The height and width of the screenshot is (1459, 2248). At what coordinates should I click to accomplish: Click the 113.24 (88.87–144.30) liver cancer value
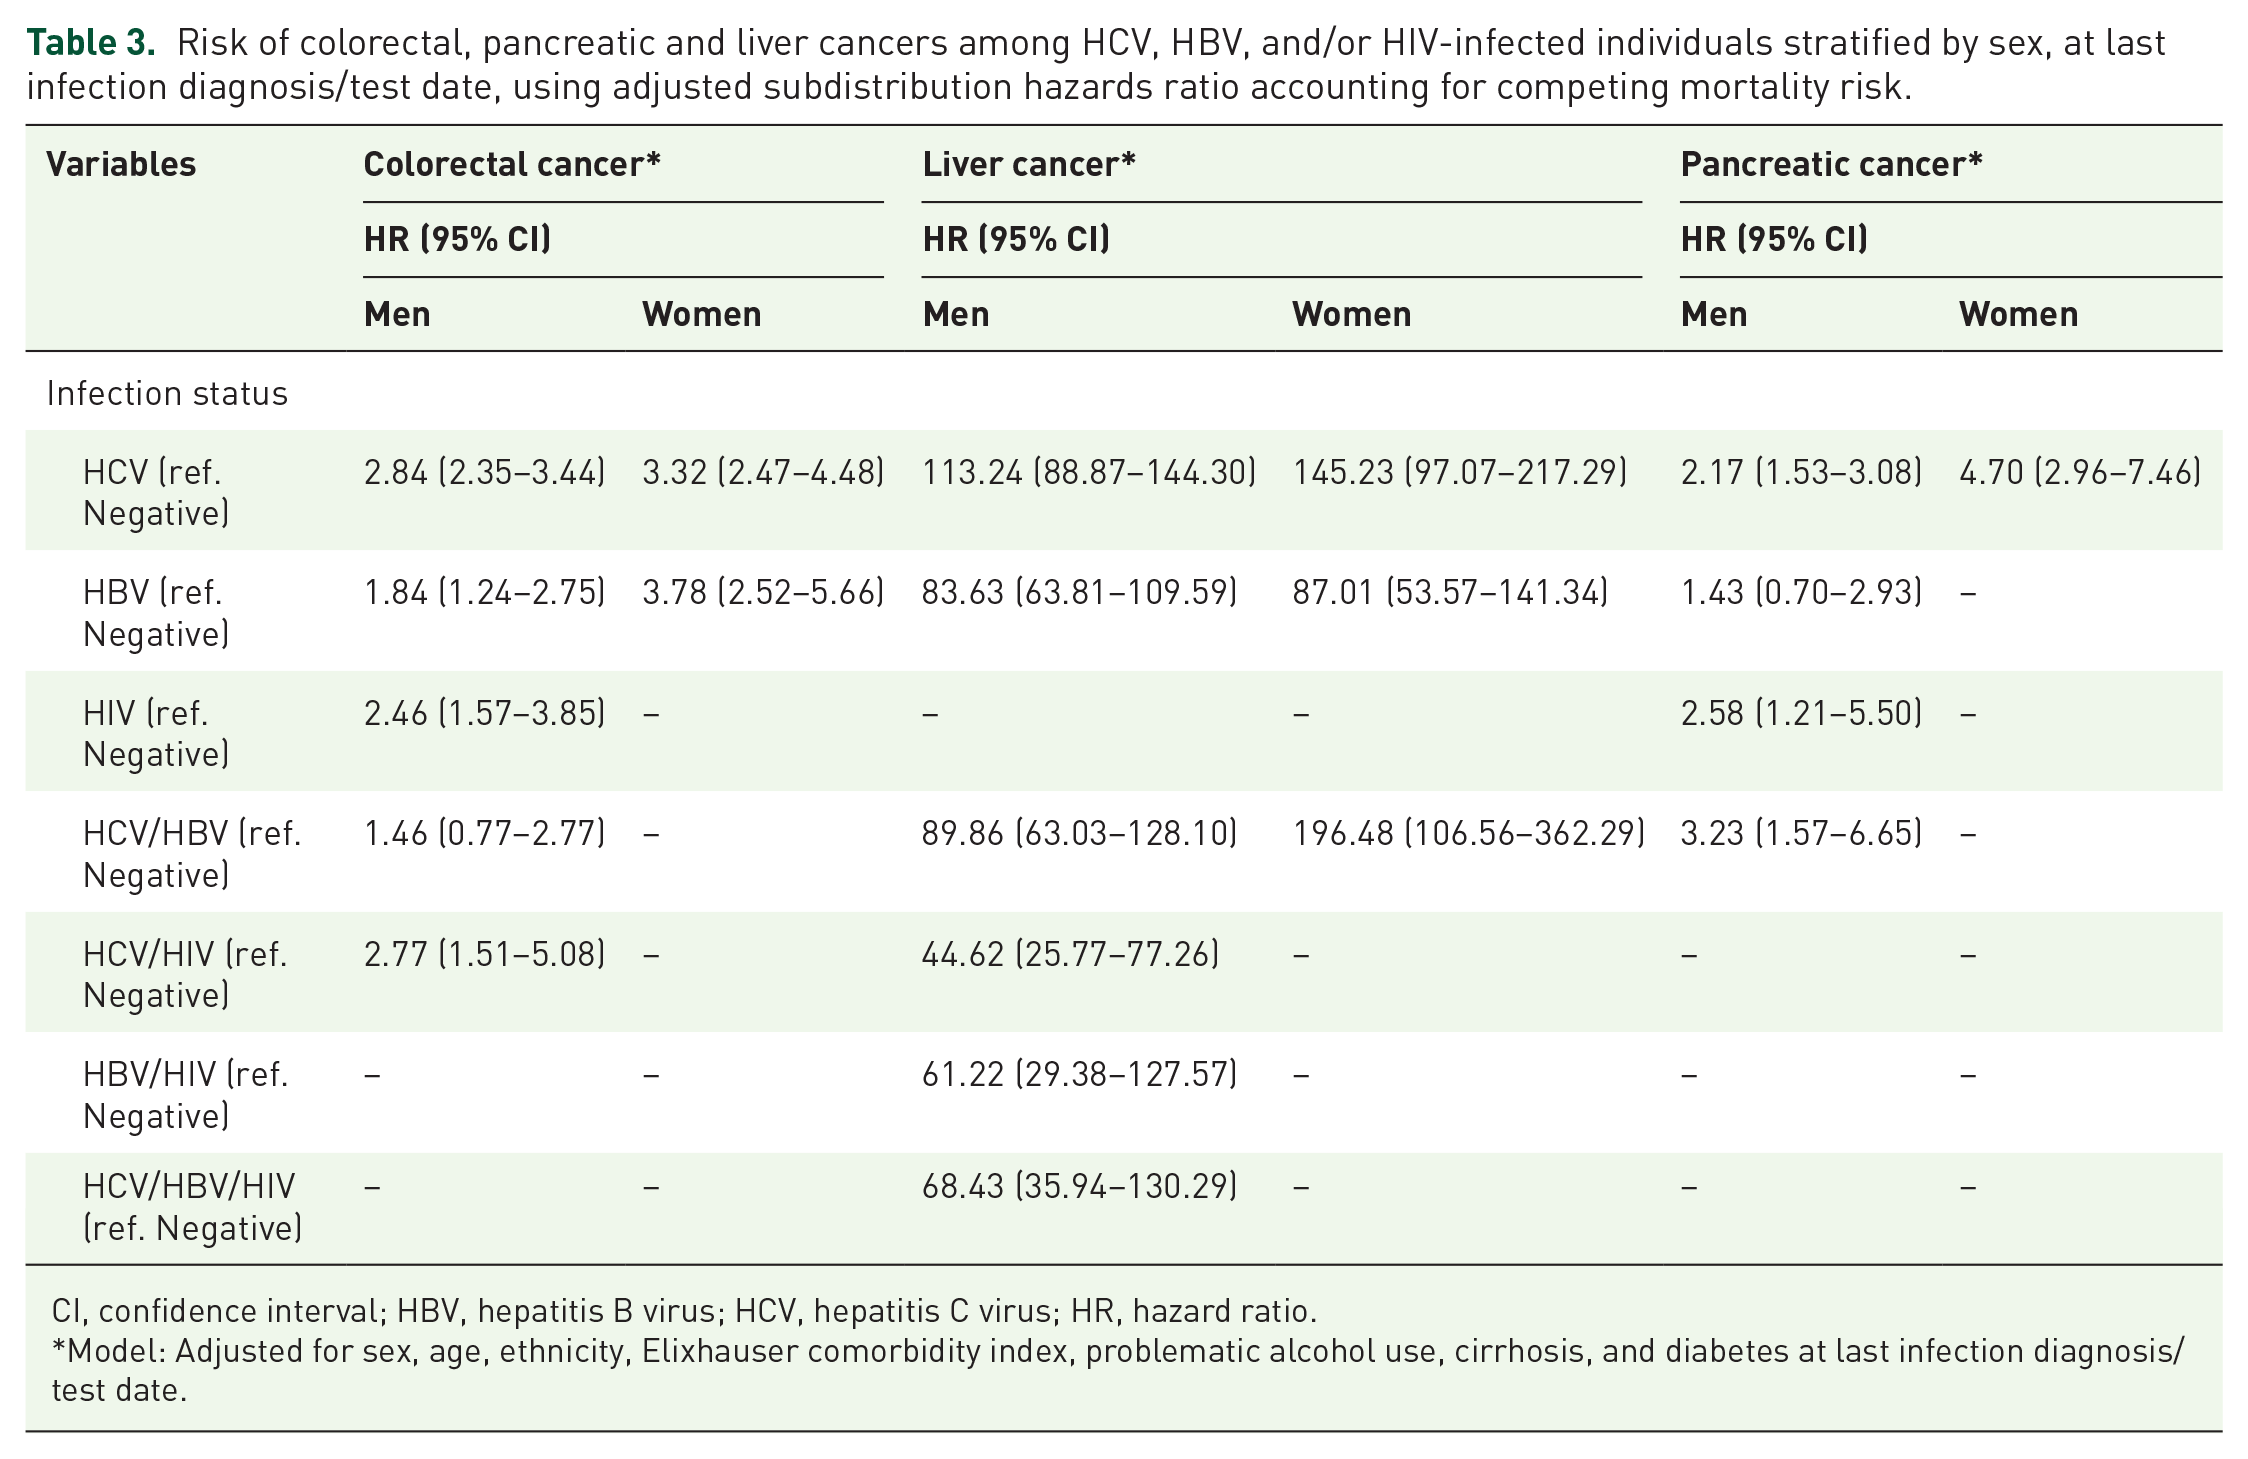point(1089,472)
